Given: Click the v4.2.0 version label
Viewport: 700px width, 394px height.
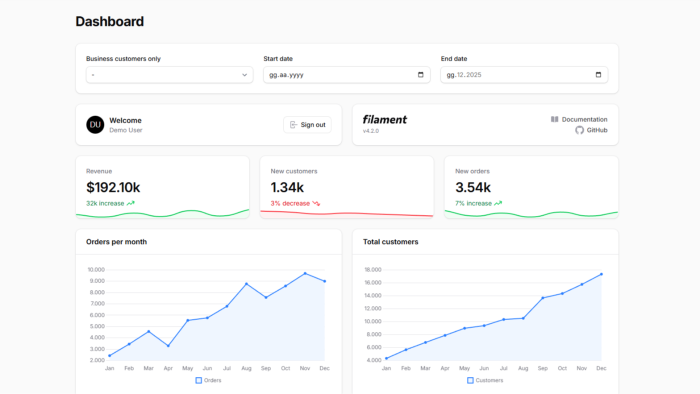Looking at the screenshot, I should 371,131.
